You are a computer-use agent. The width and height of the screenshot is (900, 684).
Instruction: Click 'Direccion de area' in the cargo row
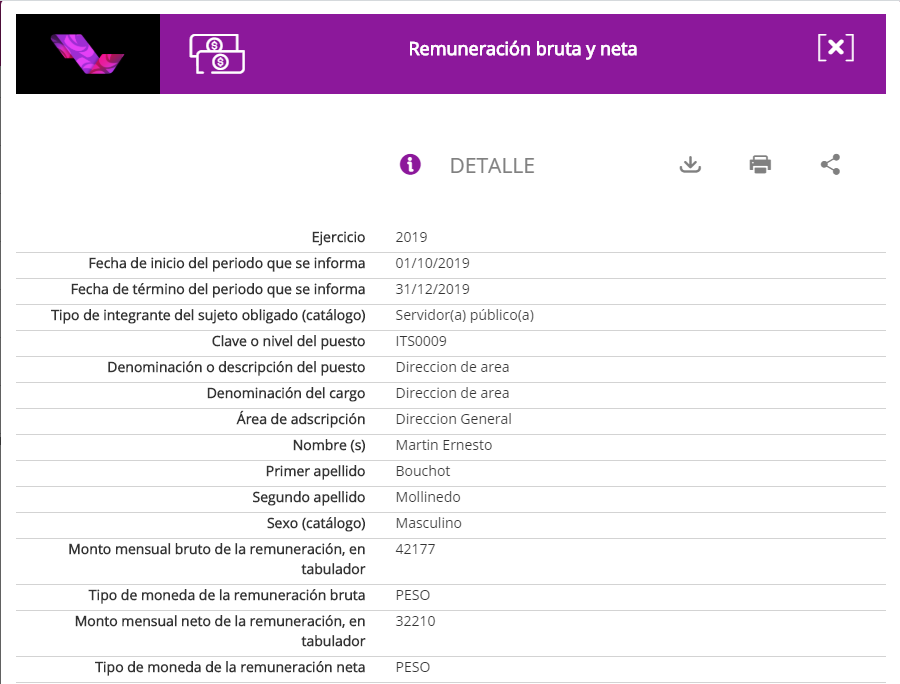(452, 393)
